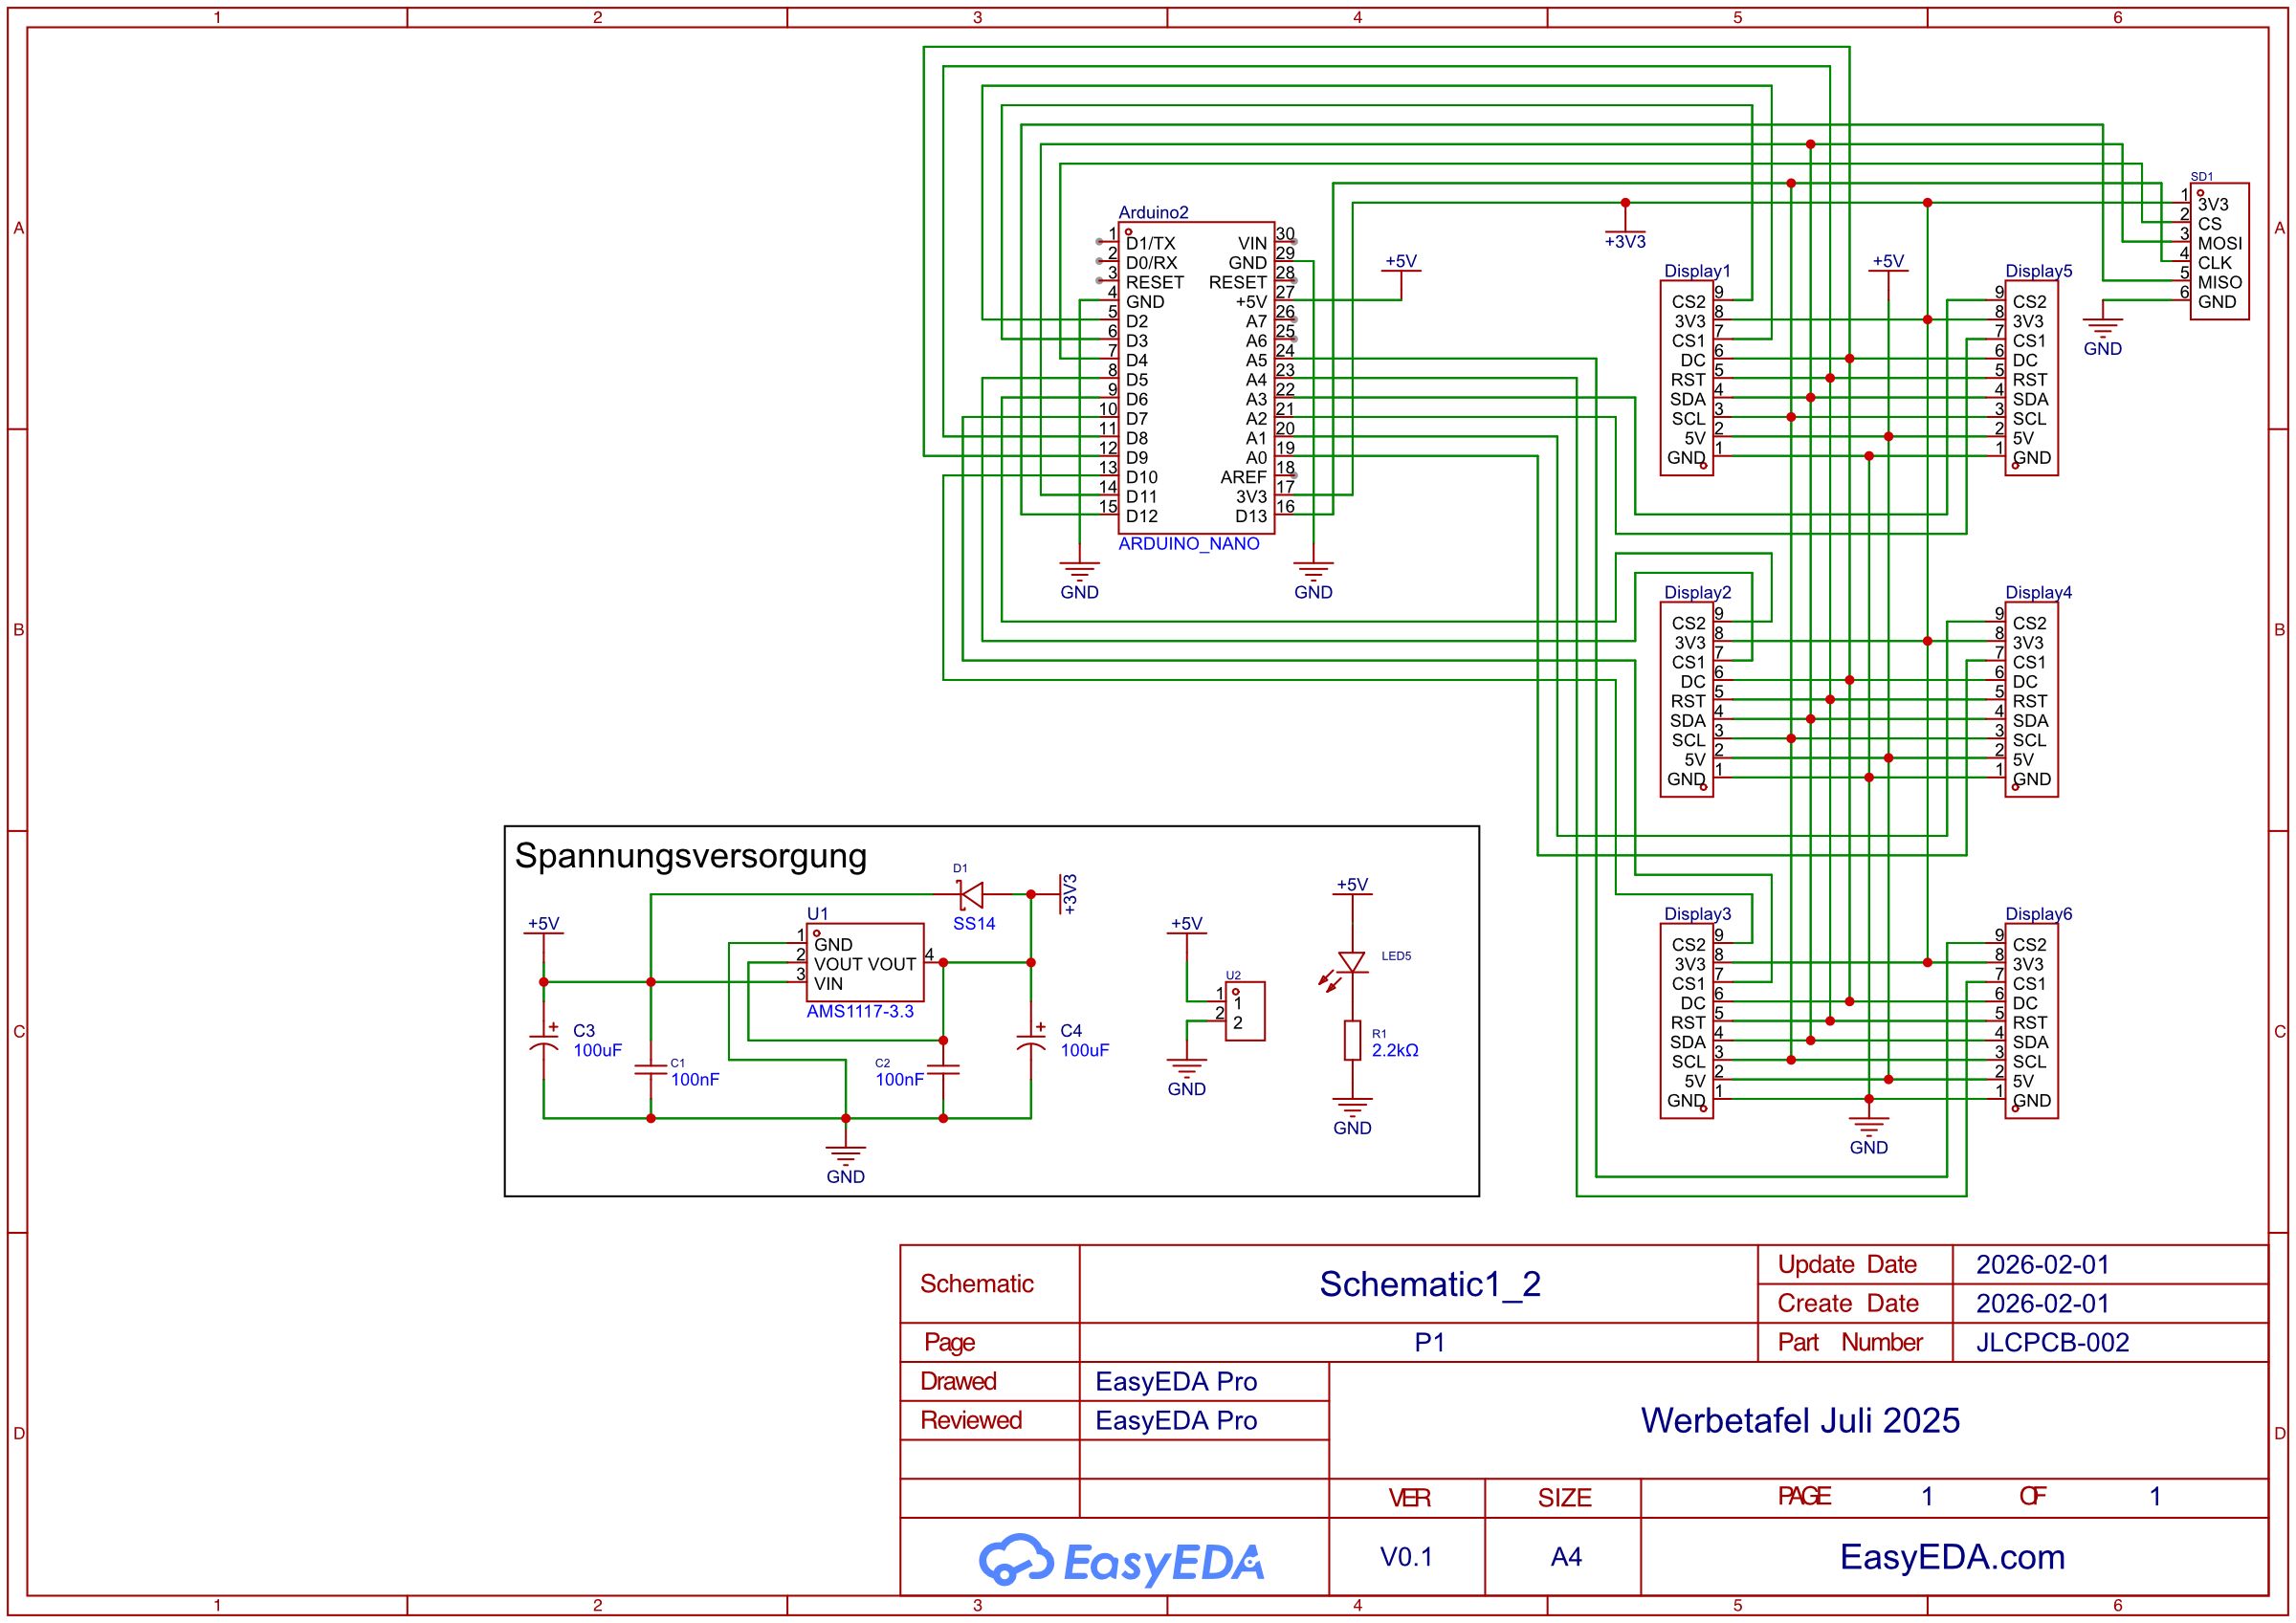Image resolution: width=2296 pixels, height=1623 pixels.
Task: Select the U2 two-pin header symbol
Action: tap(1245, 1011)
